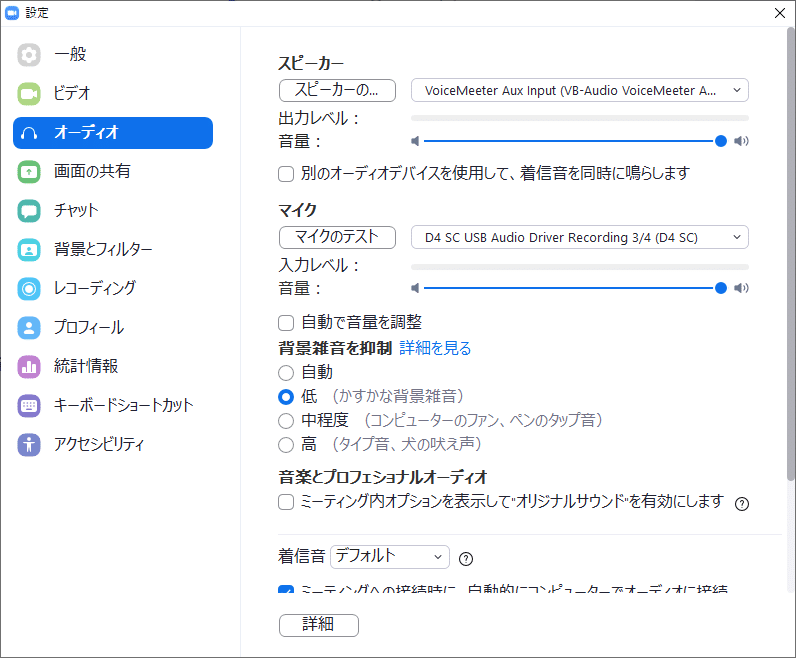Click the help icon beside original sound option
Viewport: 796px width, 658px height.
(x=742, y=504)
